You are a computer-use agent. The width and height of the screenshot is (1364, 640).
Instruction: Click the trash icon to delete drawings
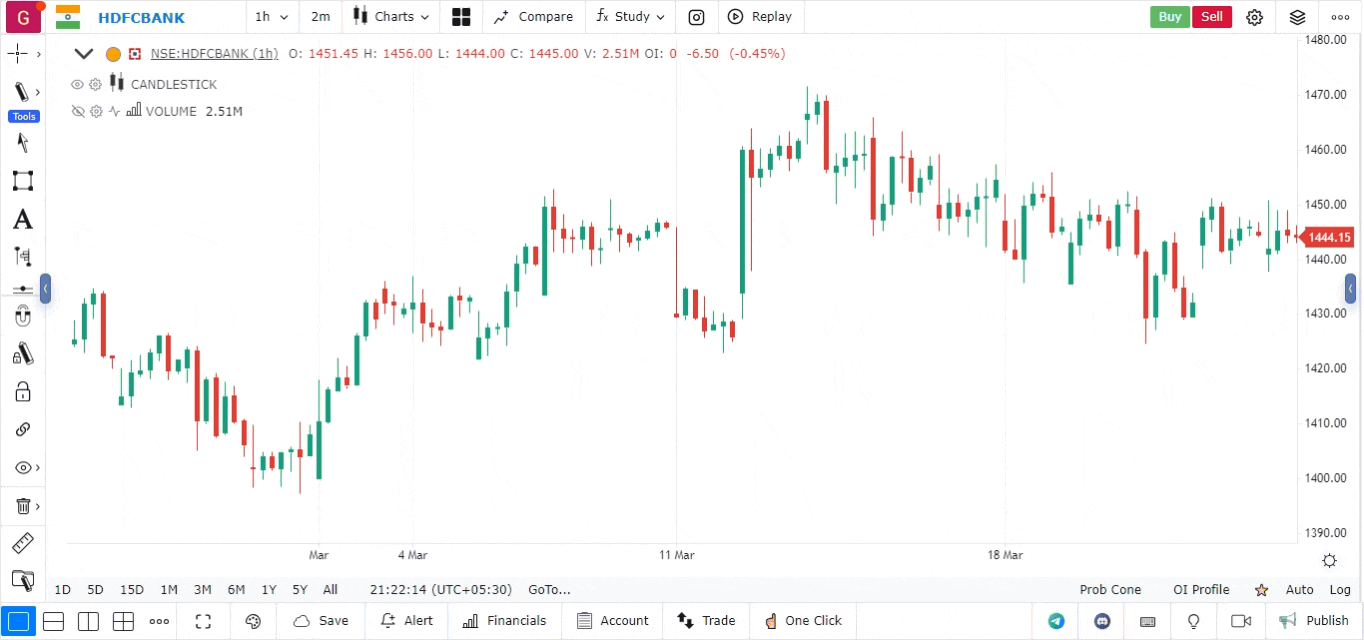point(22,506)
